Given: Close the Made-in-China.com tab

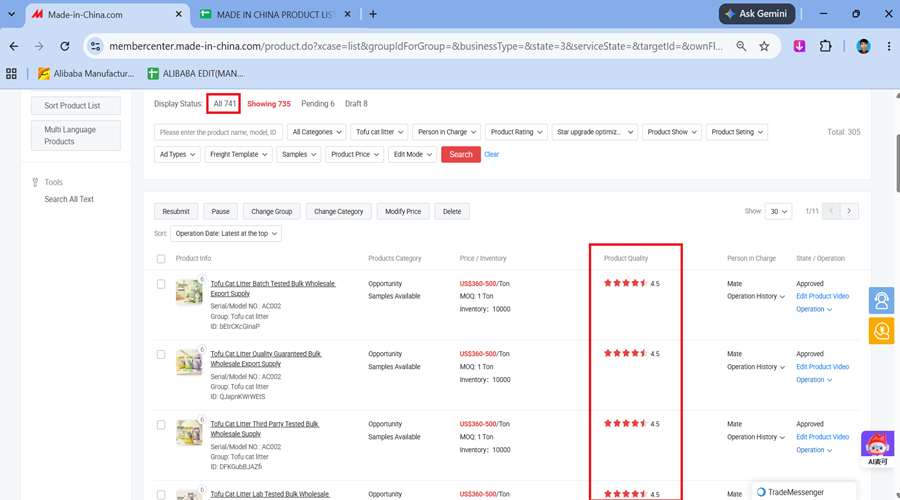Looking at the screenshot, I should (x=179, y=14).
